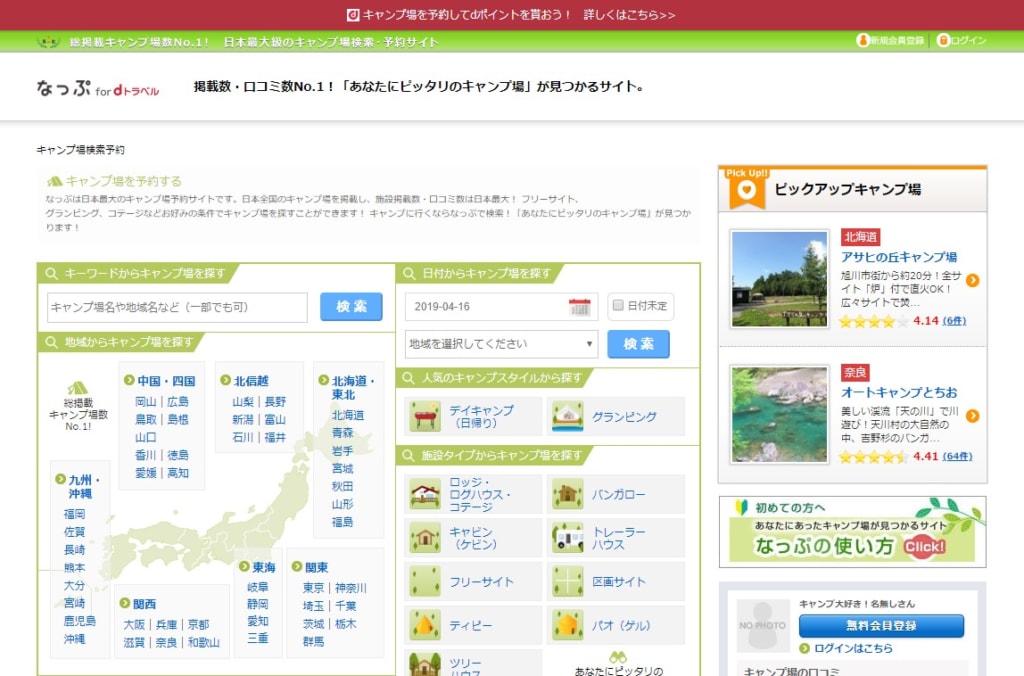Click the Lodge/Log house icon
Image resolution: width=1024 pixels, height=676 pixels.
pyautogui.click(x=425, y=494)
